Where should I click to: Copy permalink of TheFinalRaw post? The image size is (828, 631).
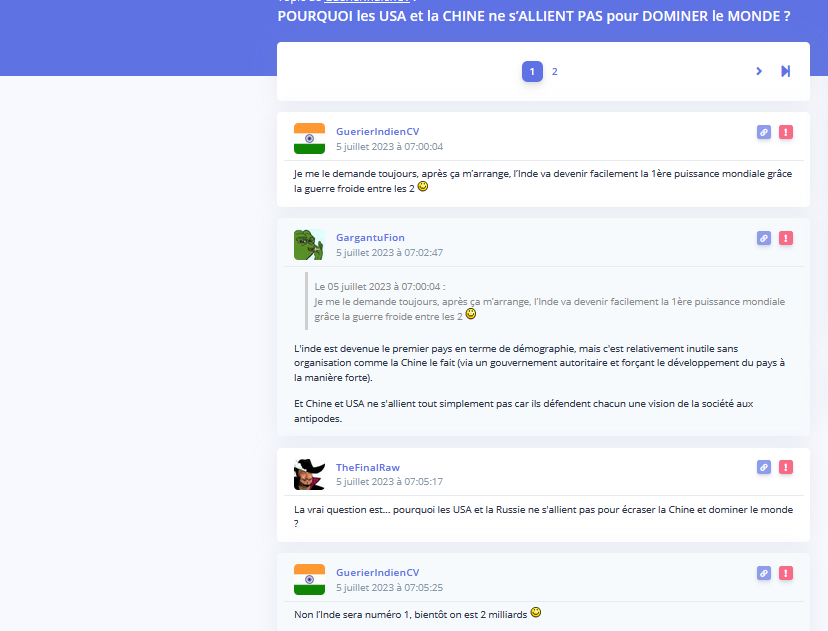click(x=764, y=467)
